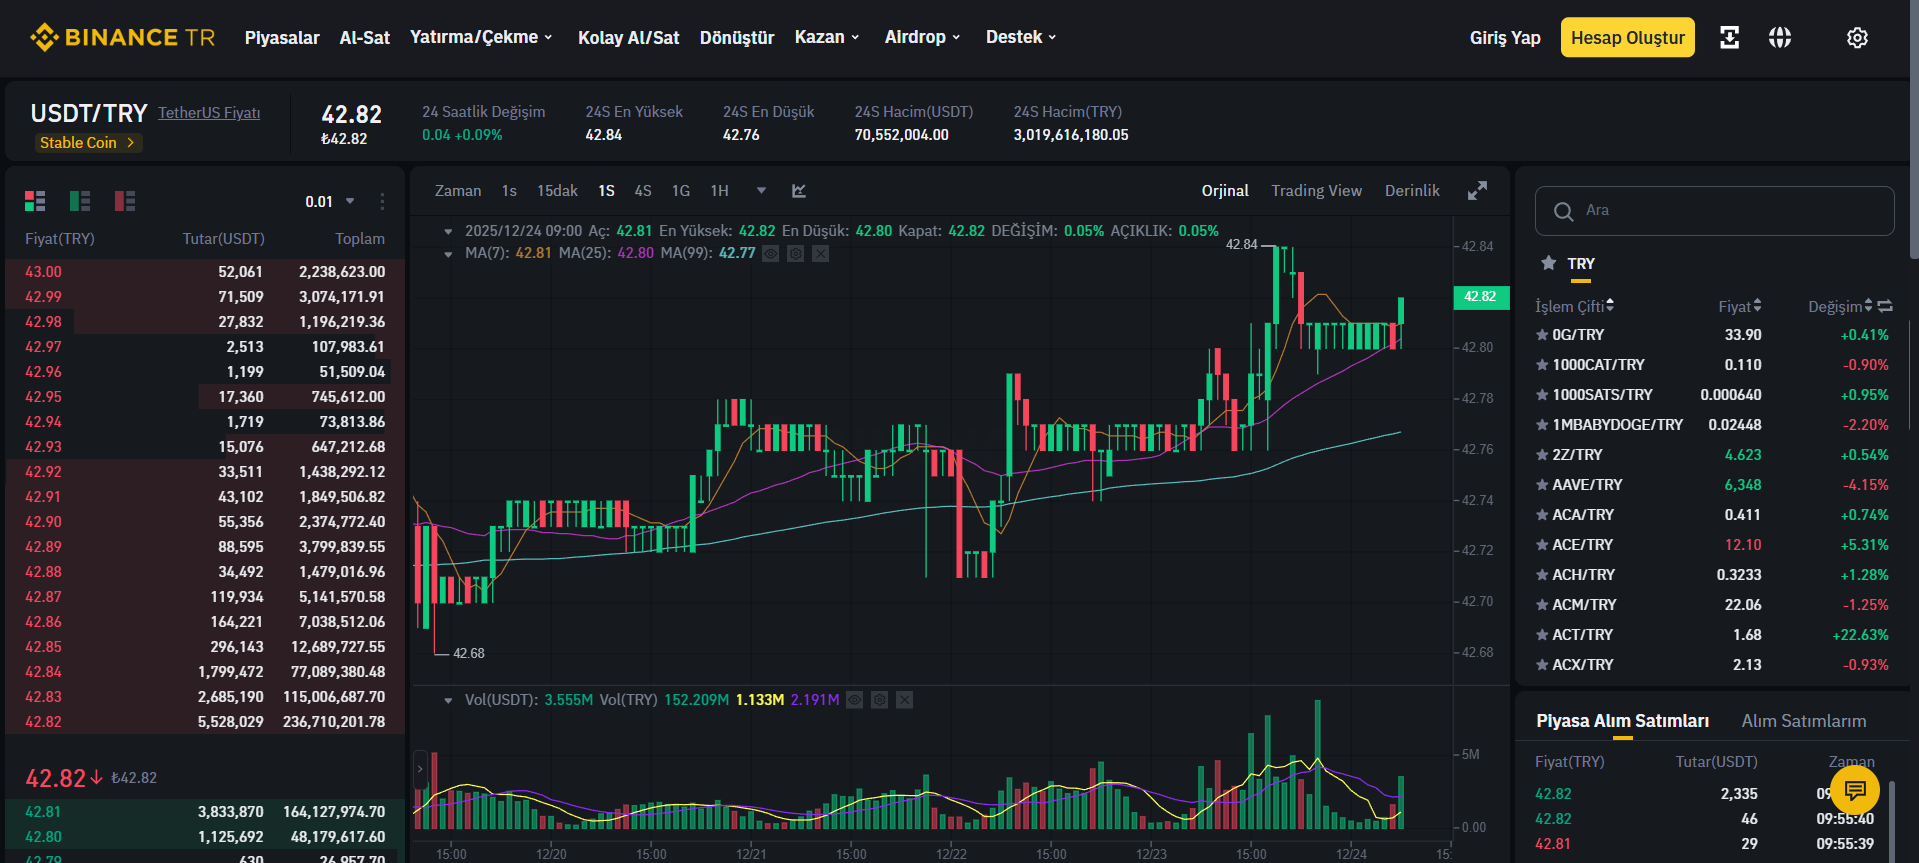The height and width of the screenshot is (863, 1919).
Task: Open the language globe icon
Action: [1780, 38]
